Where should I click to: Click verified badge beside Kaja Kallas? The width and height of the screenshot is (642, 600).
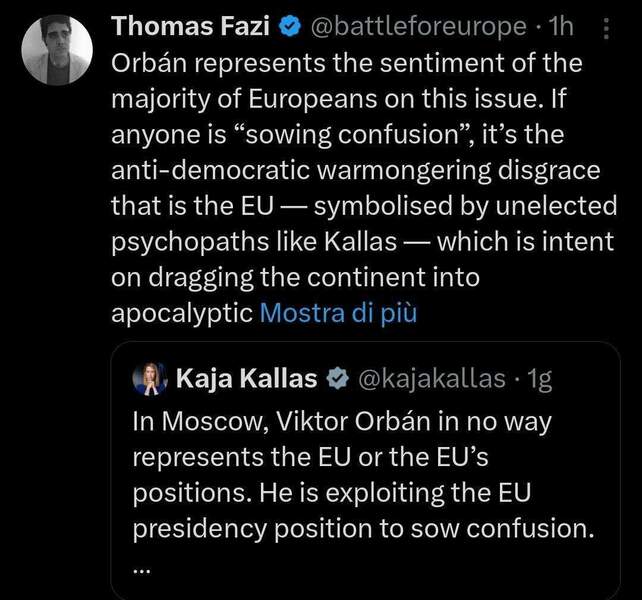point(338,379)
